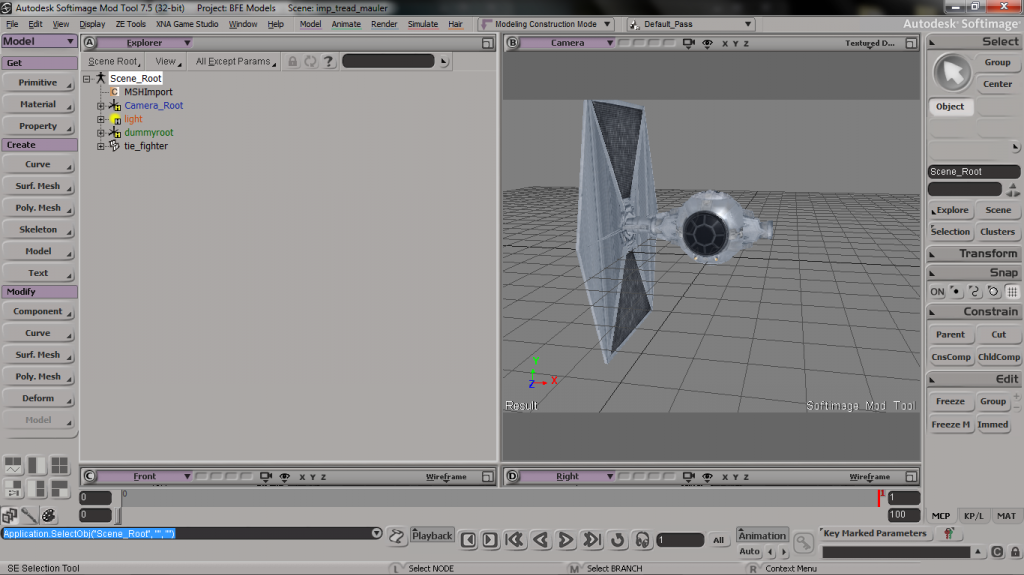
Task: Go to the first frame
Action: [x=515, y=540]
